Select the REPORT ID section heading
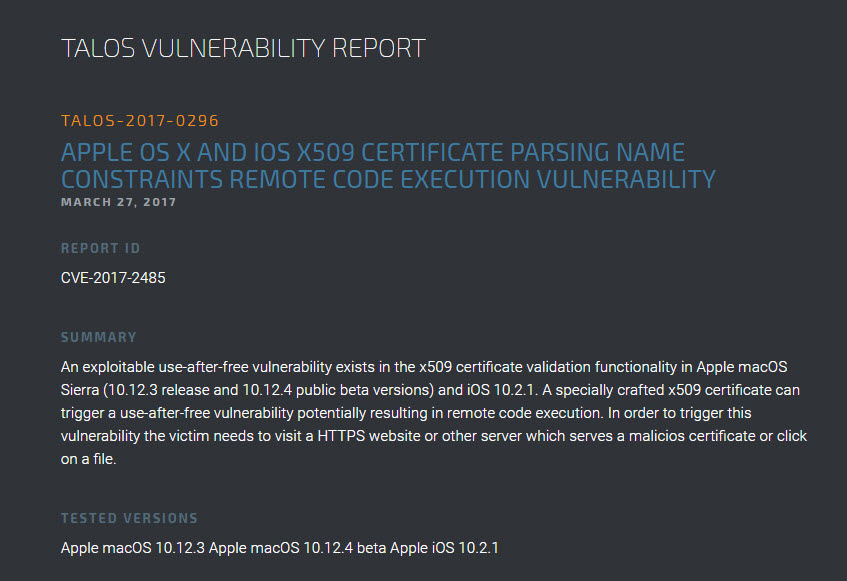This screenshot has width=847, height=581. tap(101, 248)
